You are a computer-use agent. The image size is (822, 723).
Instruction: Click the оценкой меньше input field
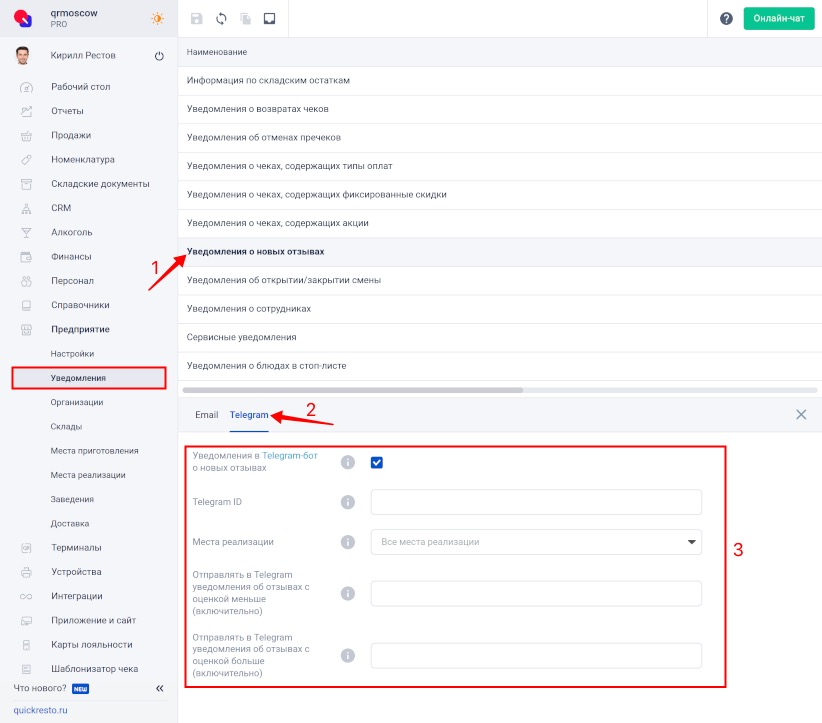pos(536,593)
